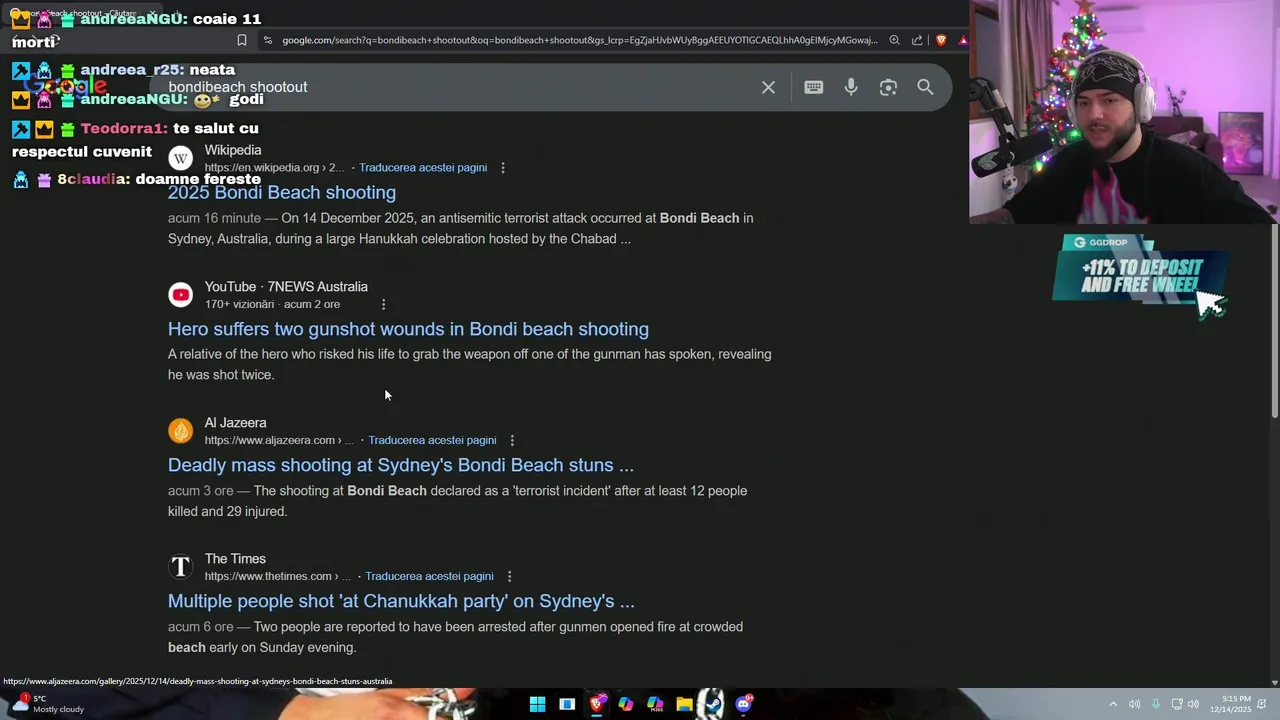
Task: Open 'Hero suffers two gunshot wounds' video result
Action: point(408,329)
